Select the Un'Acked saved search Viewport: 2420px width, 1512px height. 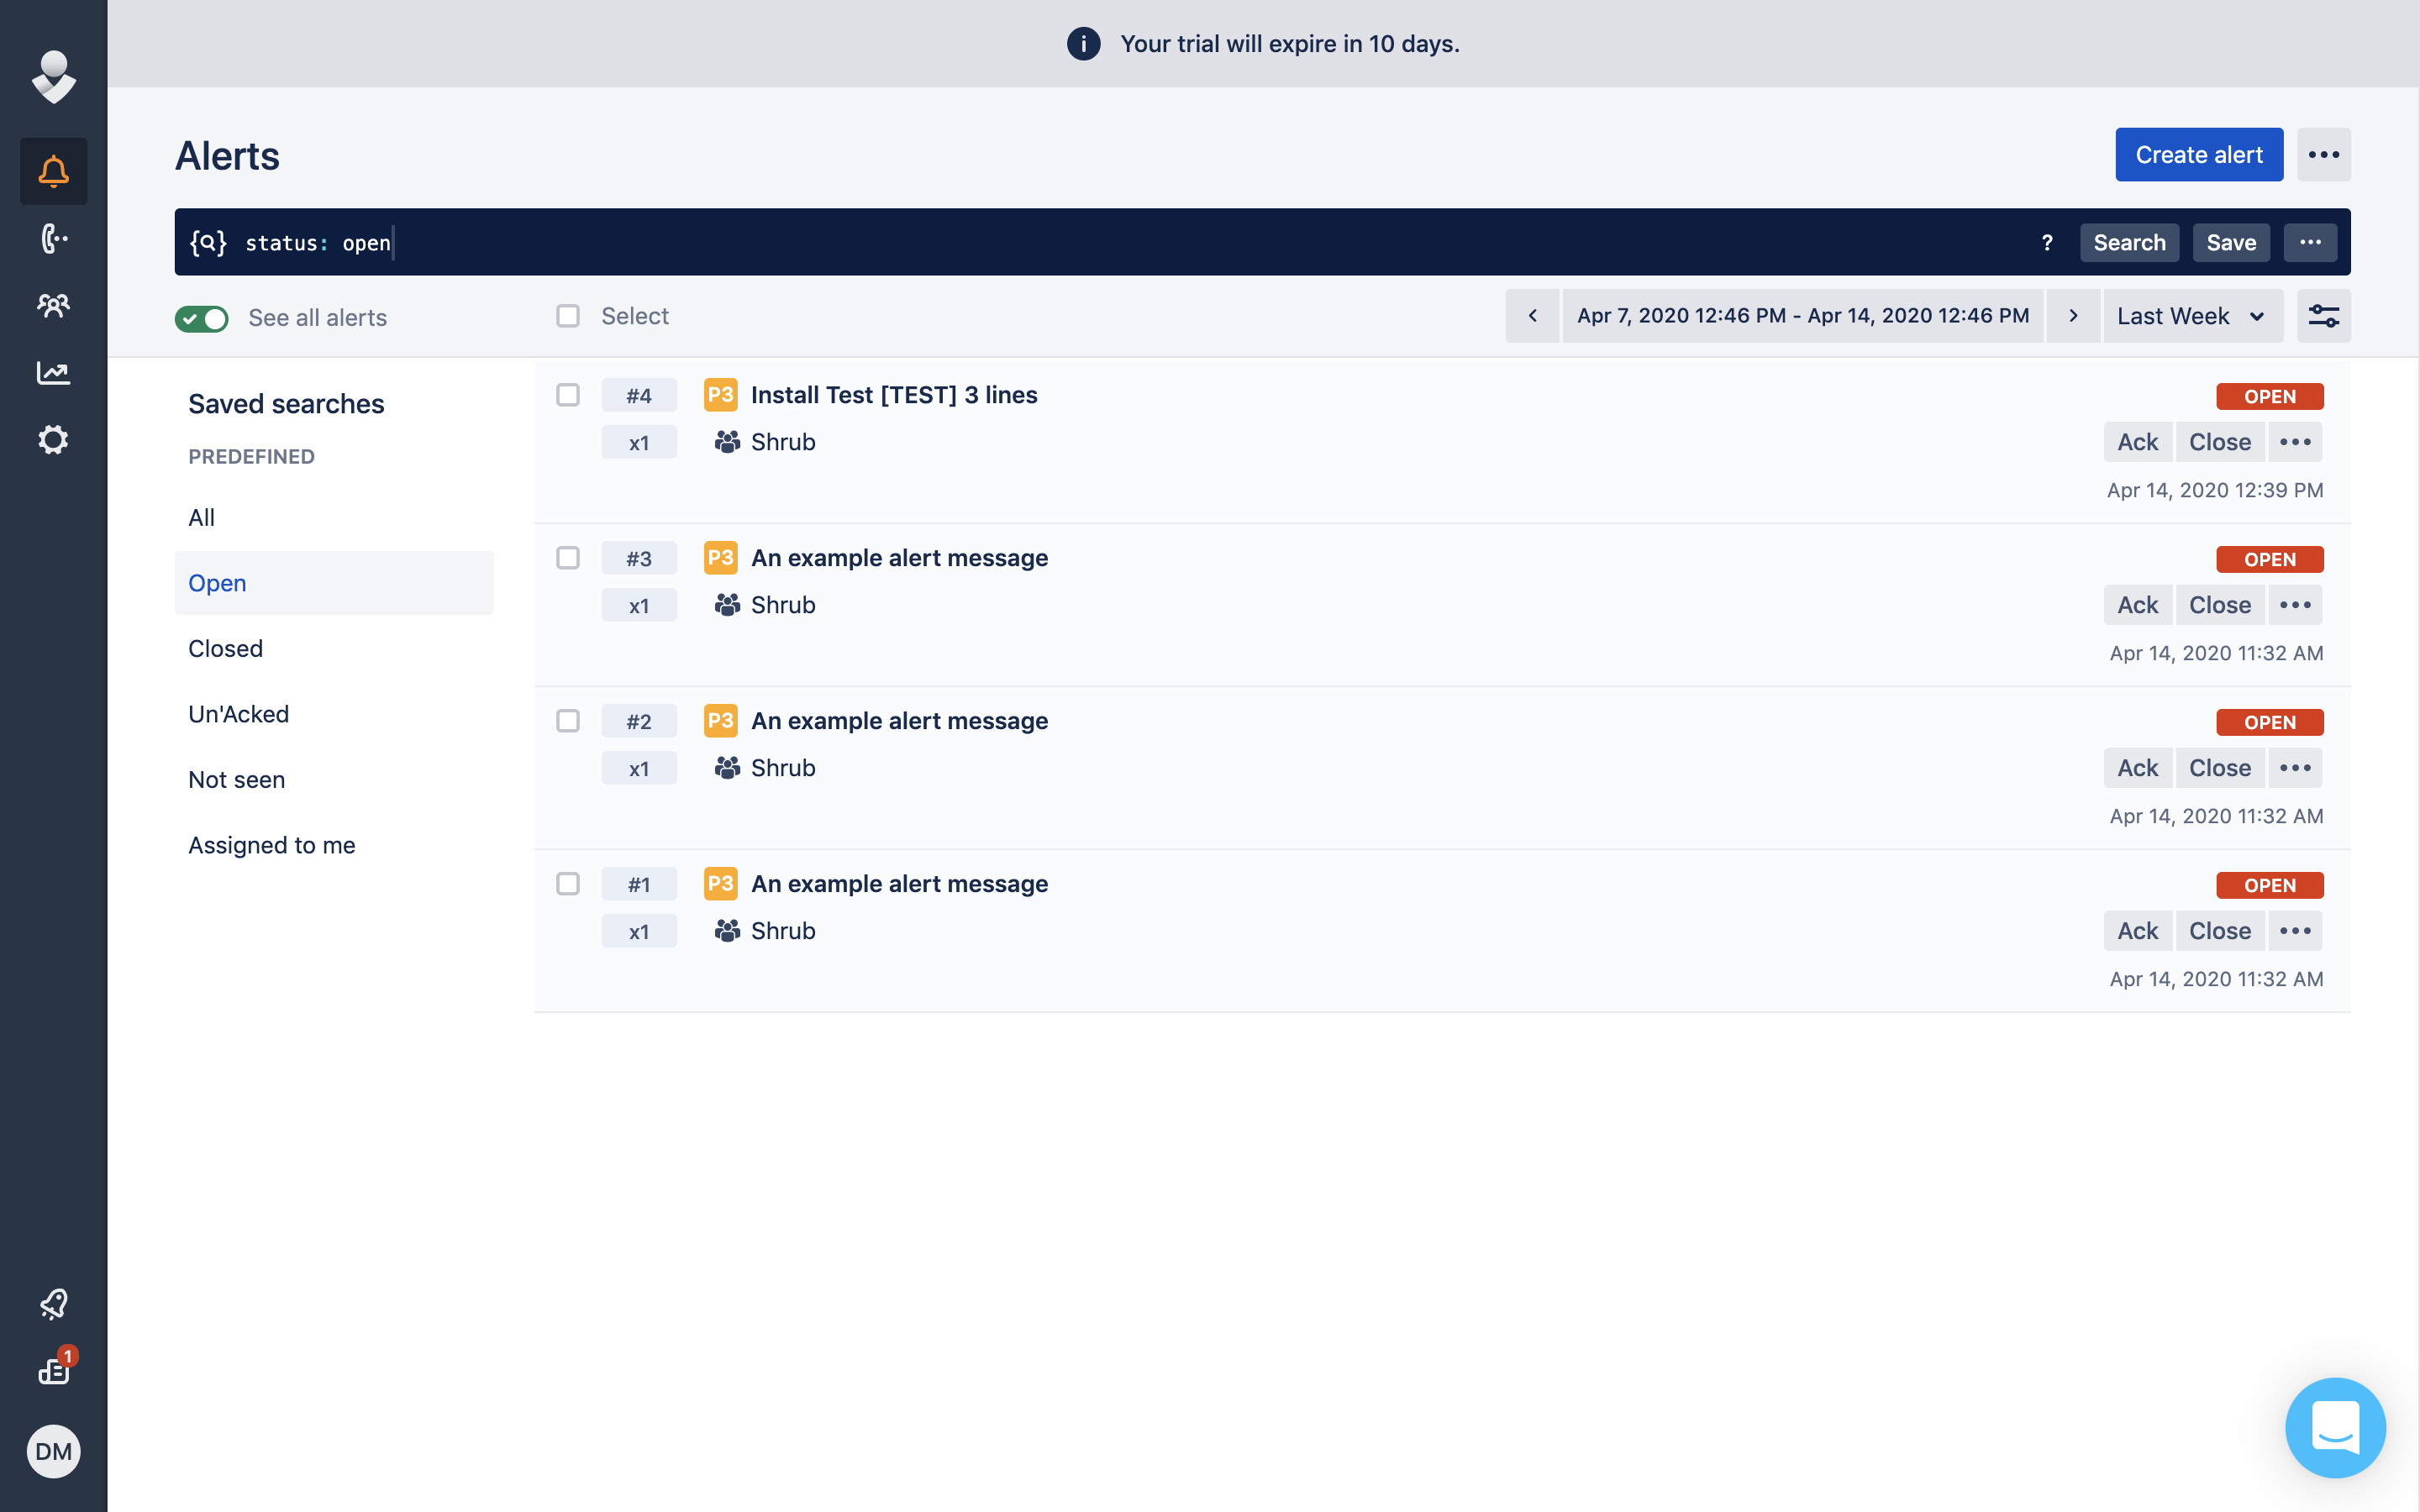238,714
